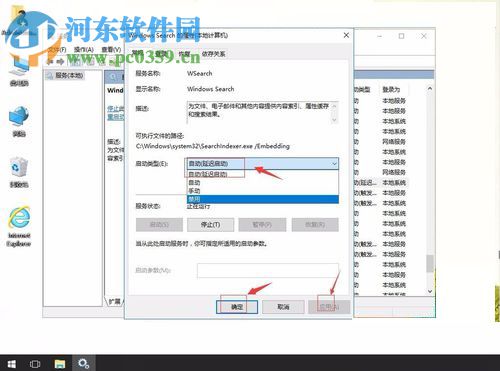Viewport: 500px width, 371px height.
Task: Click the 取消 cancel button
Action: [x=283, y=307]
